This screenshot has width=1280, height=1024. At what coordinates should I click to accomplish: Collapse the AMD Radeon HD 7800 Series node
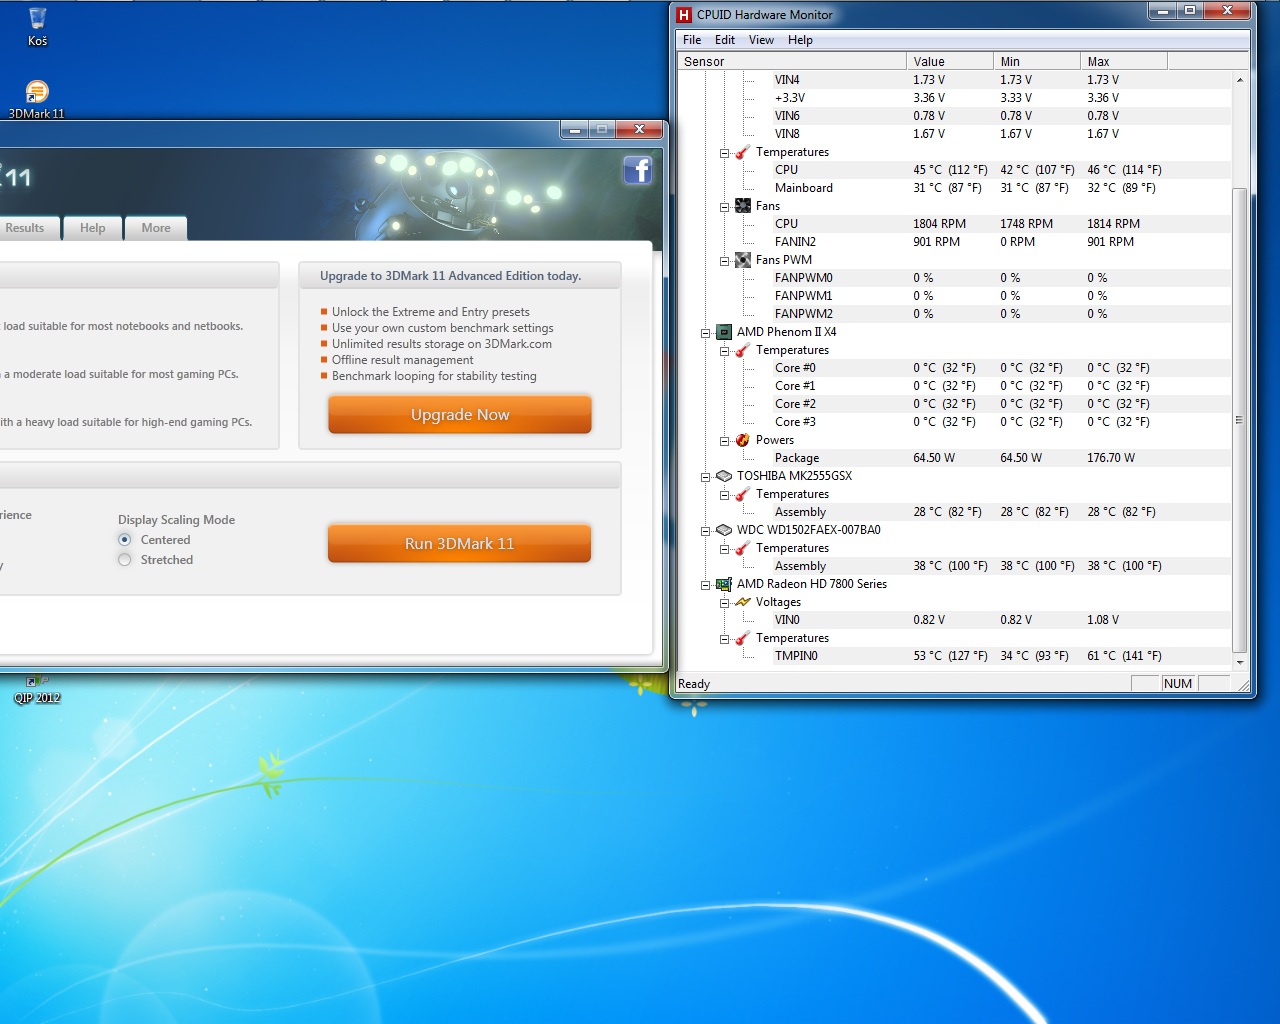click(x=705, y=585)
